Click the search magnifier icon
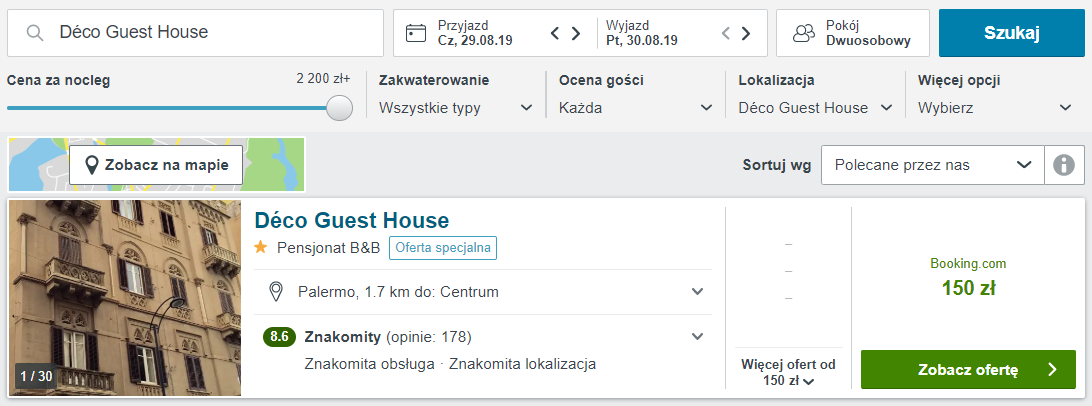 [x=35, y=33]
